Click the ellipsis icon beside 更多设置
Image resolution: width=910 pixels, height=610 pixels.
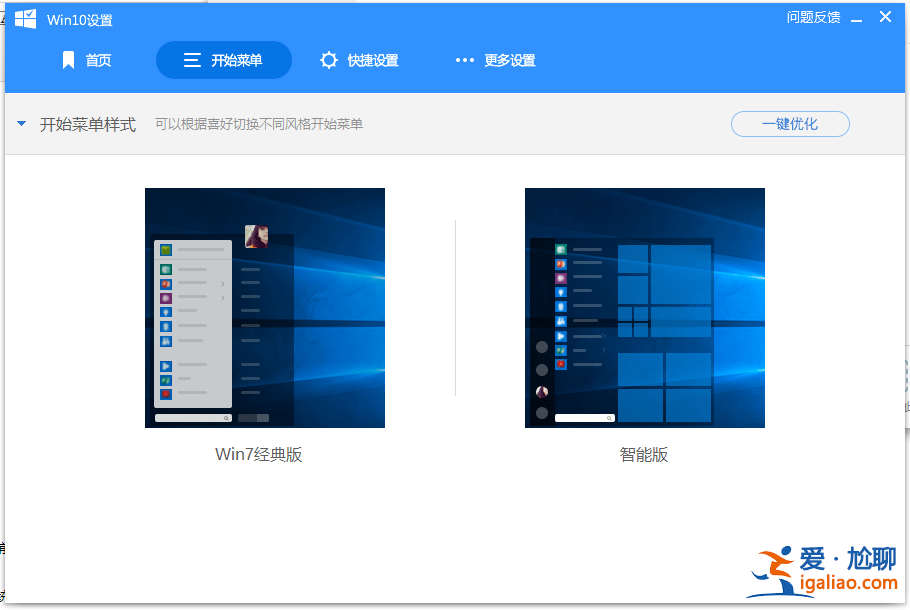click(464, 60)
